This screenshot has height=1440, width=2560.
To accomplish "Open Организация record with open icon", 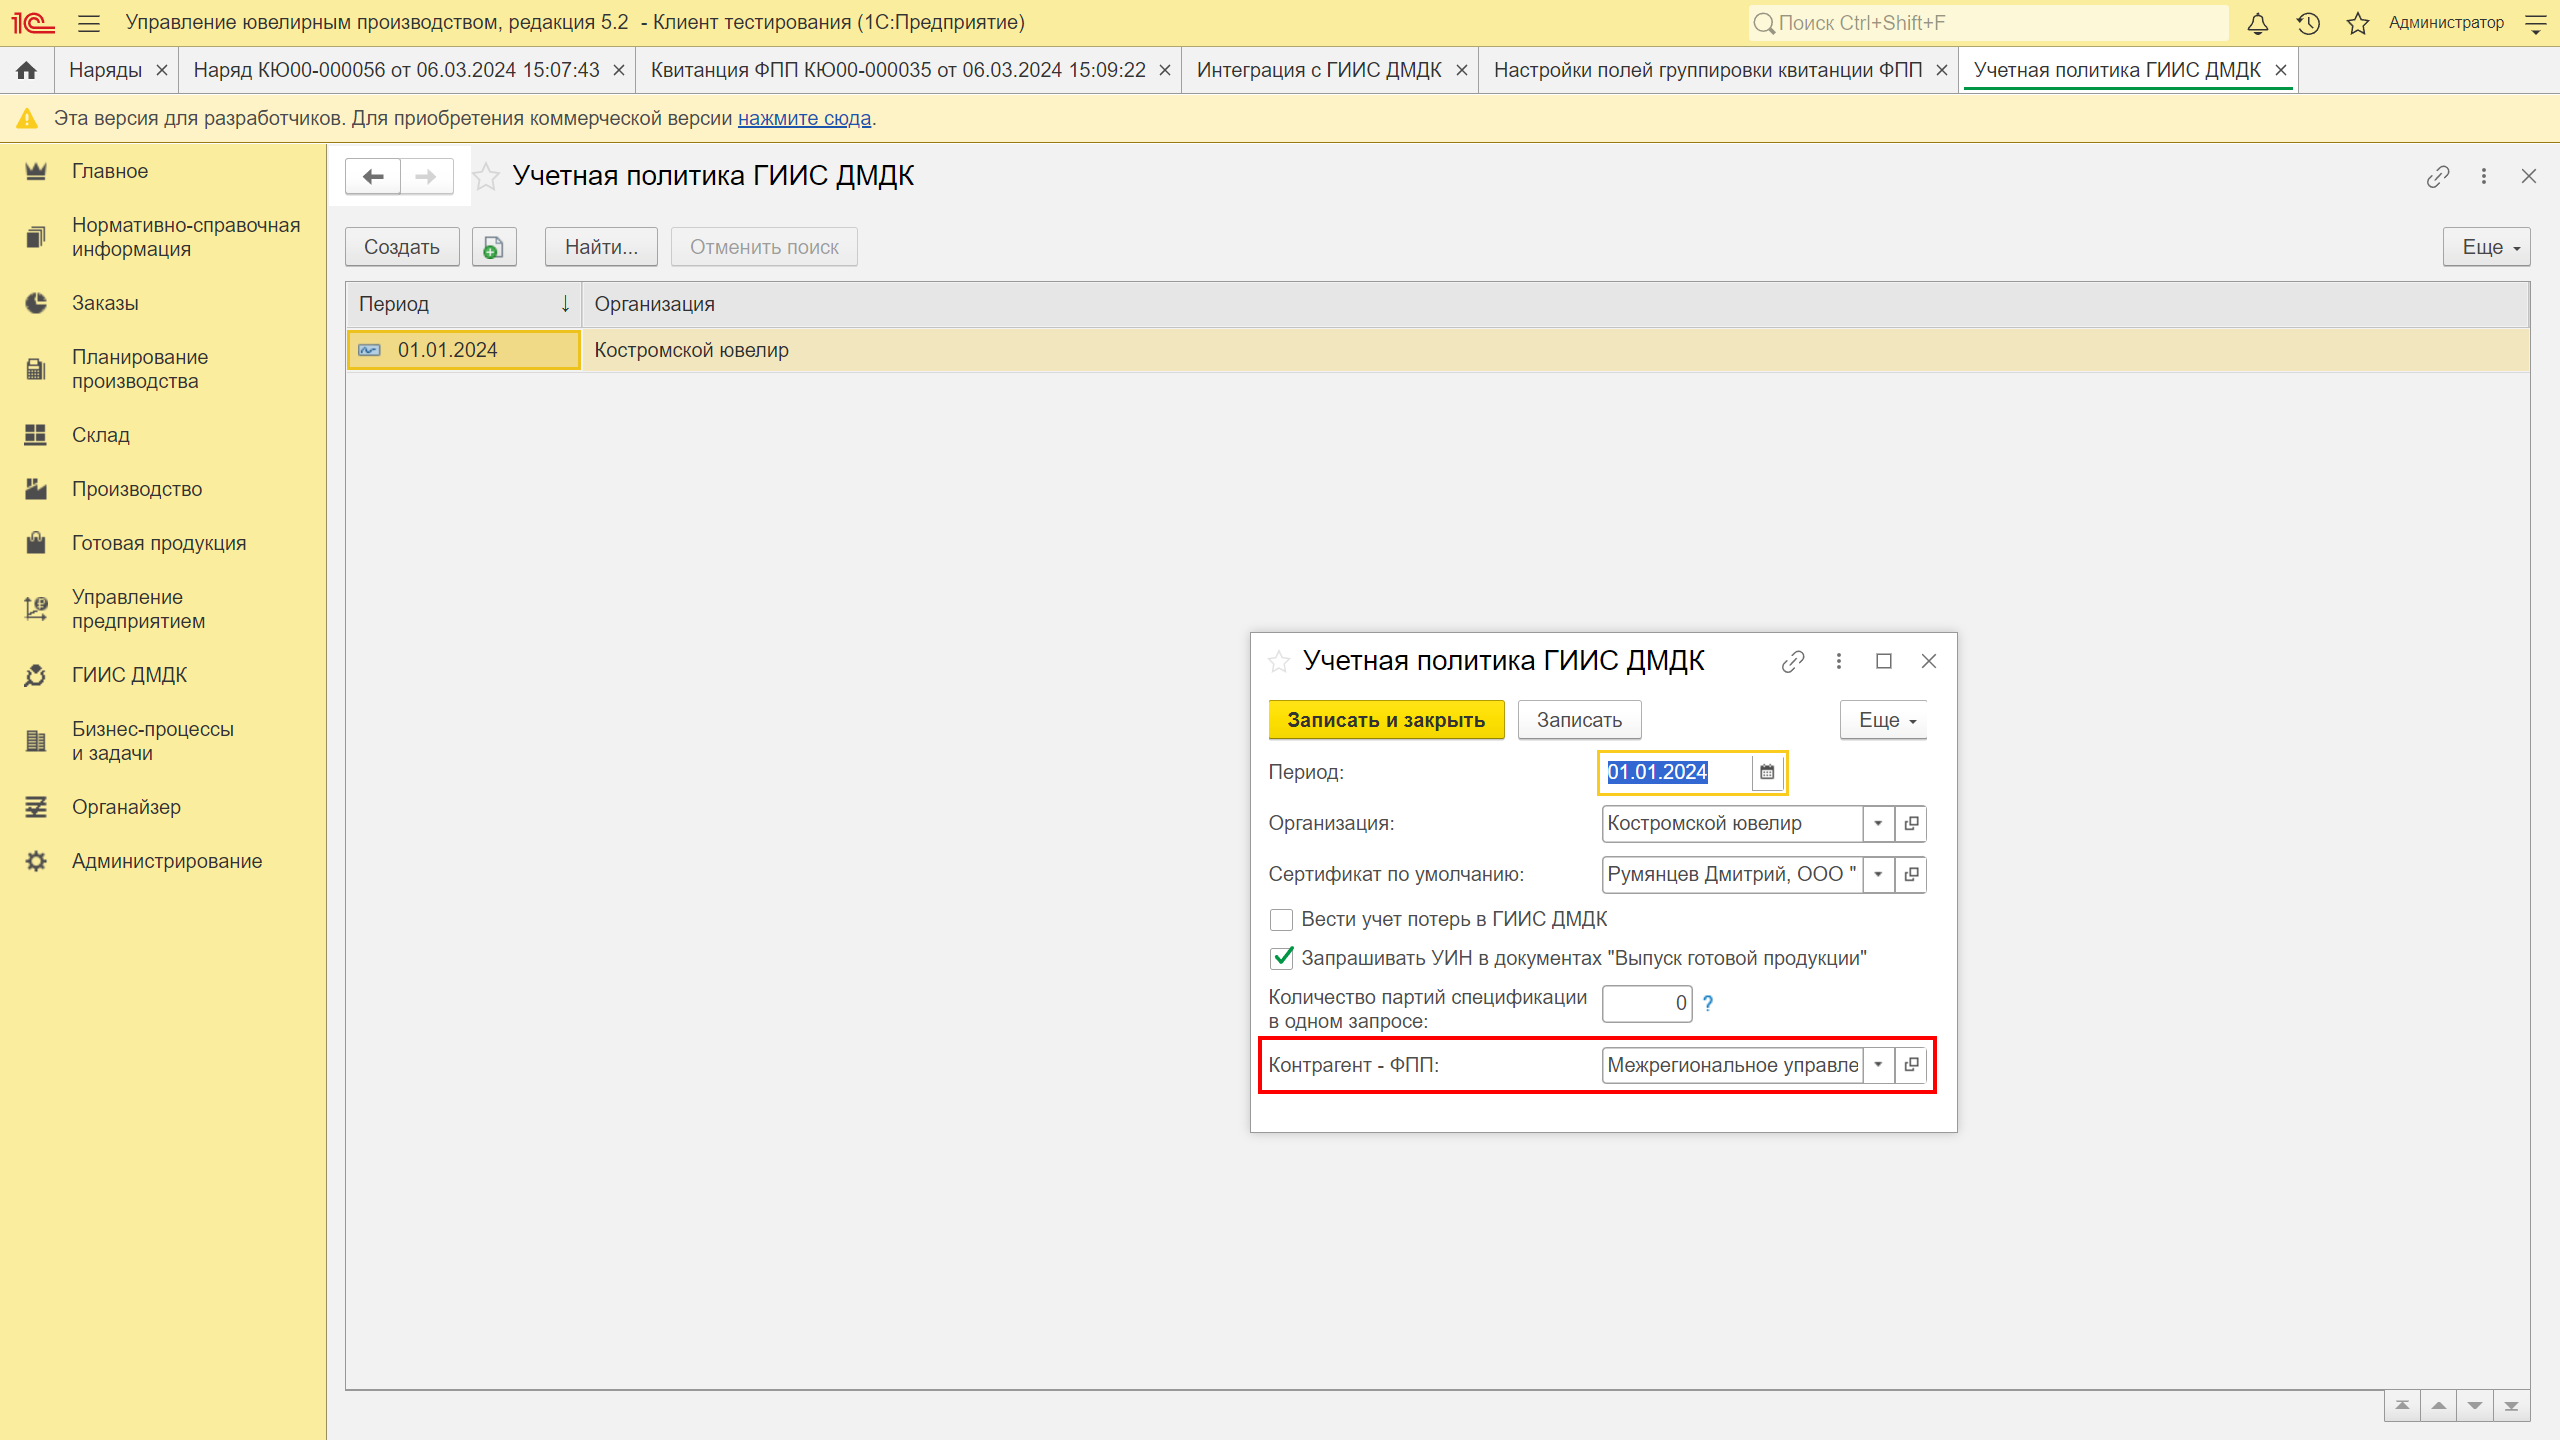I will (1911, 823).
